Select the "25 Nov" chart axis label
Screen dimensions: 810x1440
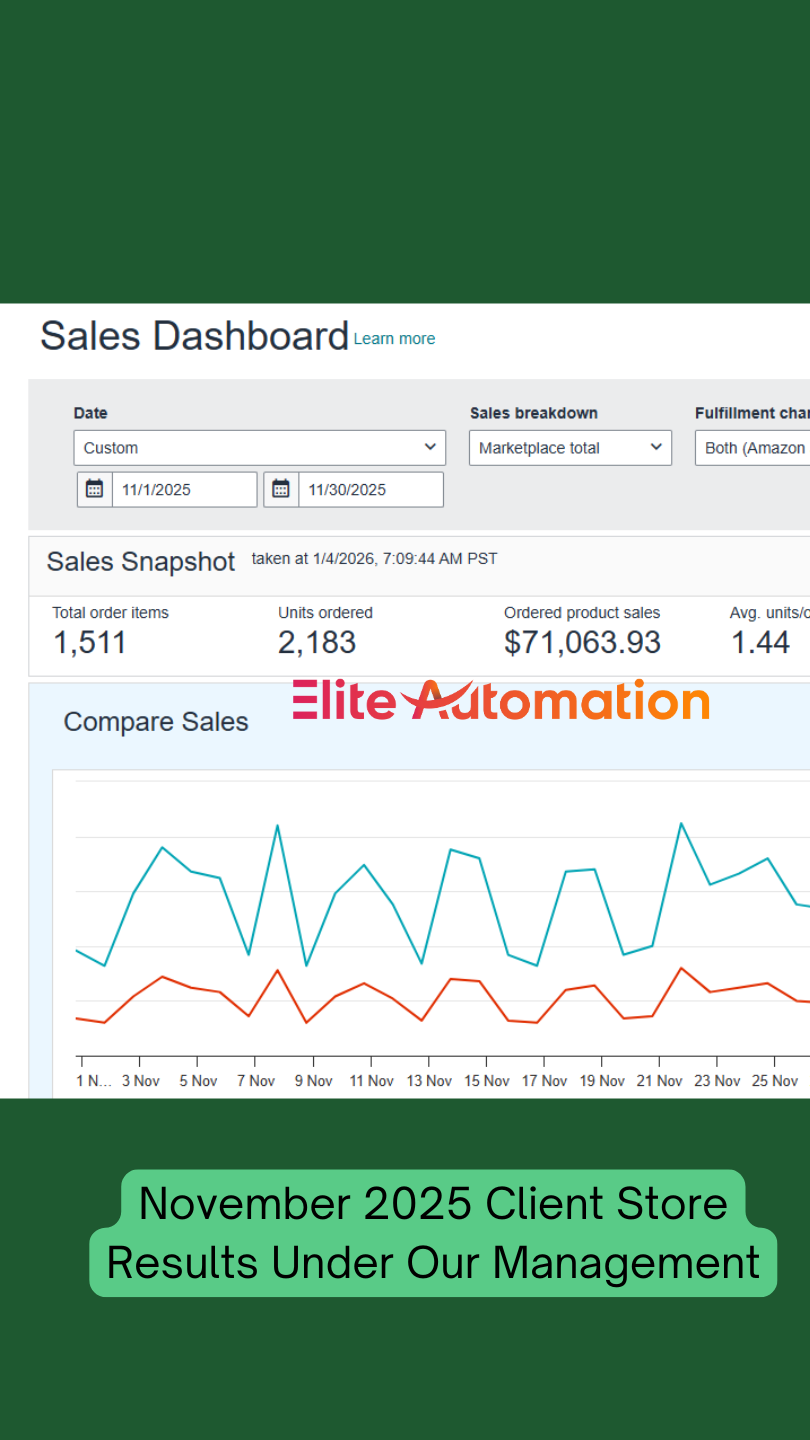click(x=775, y=1081)
